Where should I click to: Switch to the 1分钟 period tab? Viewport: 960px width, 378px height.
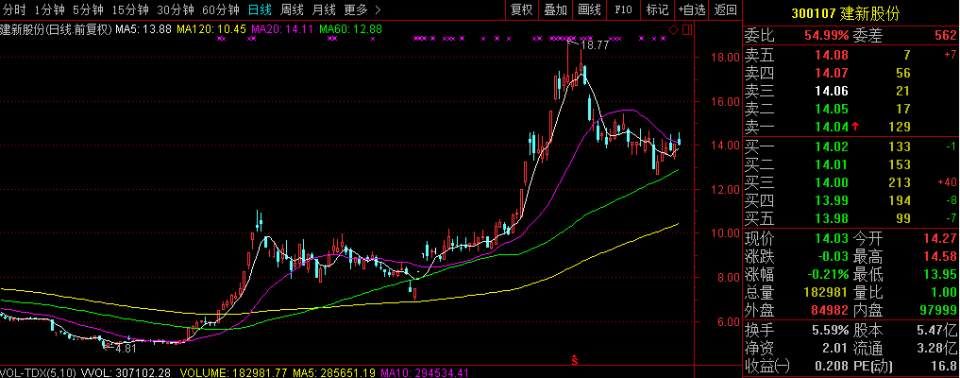point(50,10)
